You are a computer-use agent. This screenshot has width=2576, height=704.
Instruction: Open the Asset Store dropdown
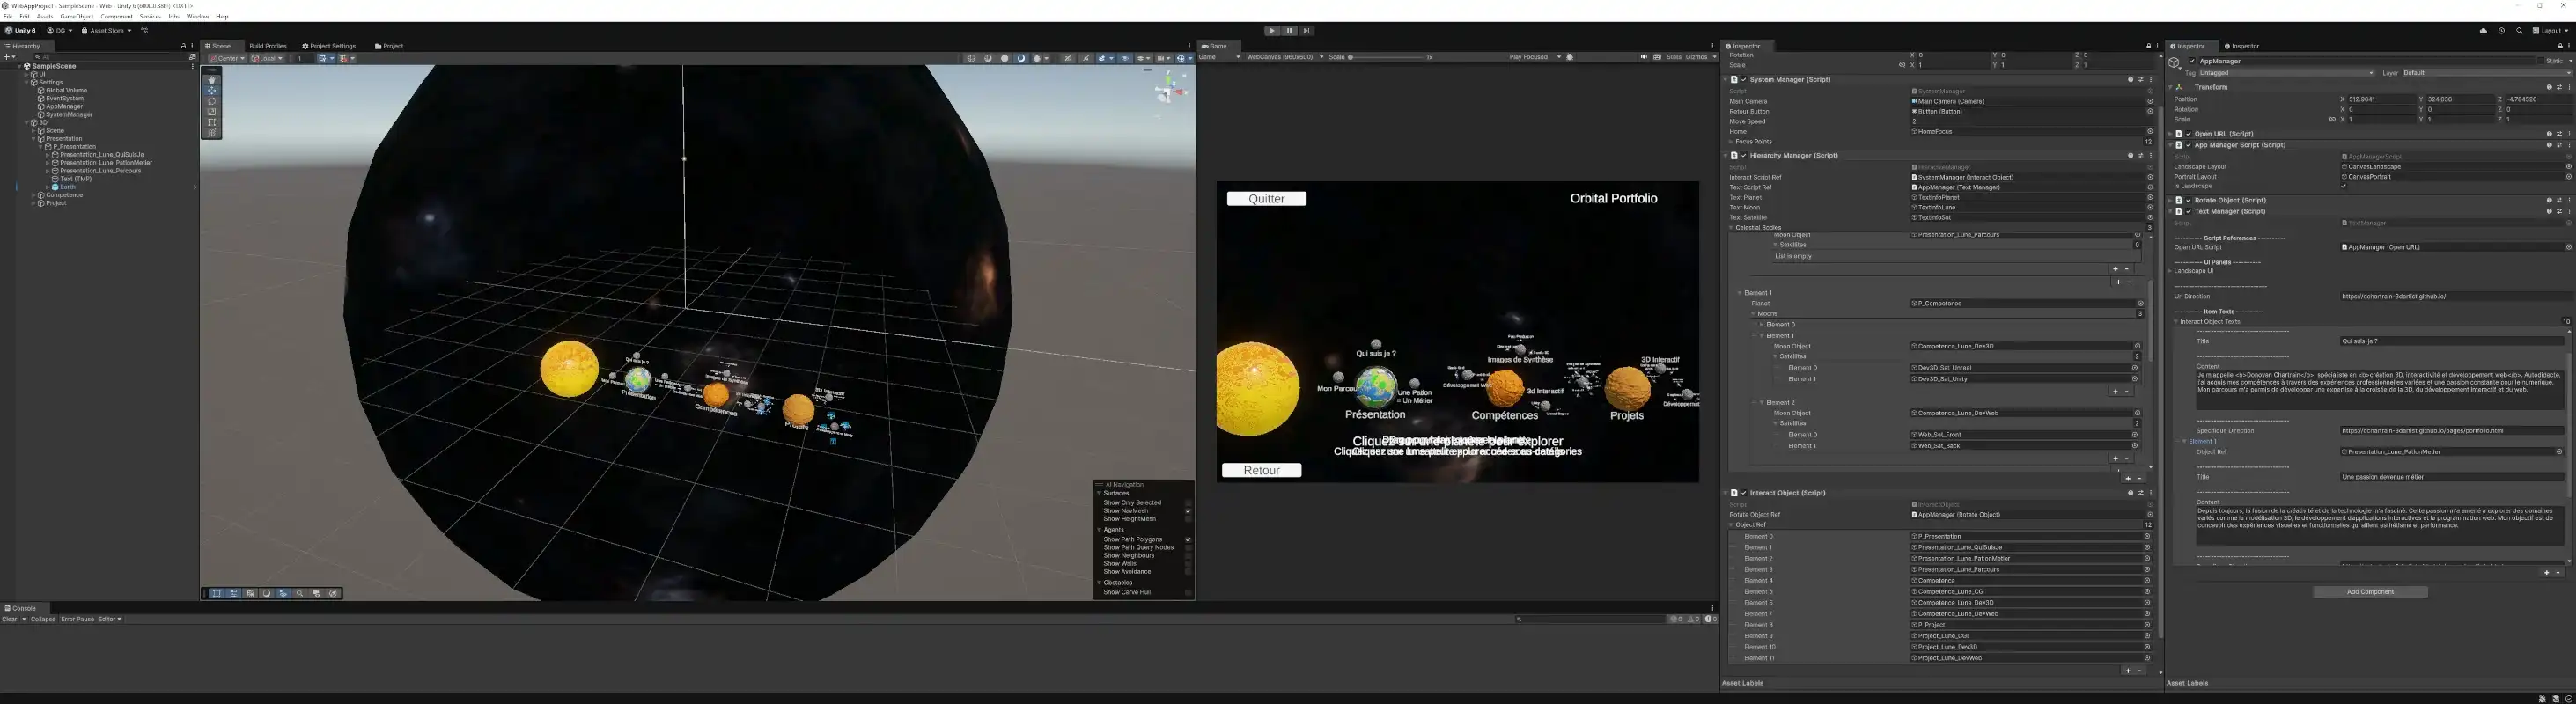107,31
